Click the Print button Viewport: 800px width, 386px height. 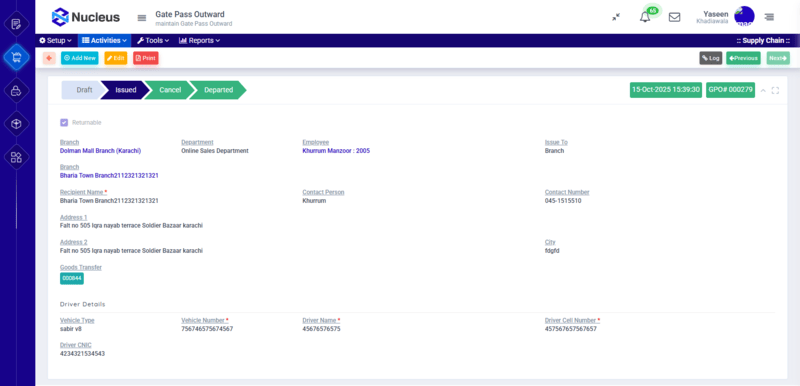click(x=146, y=58)
